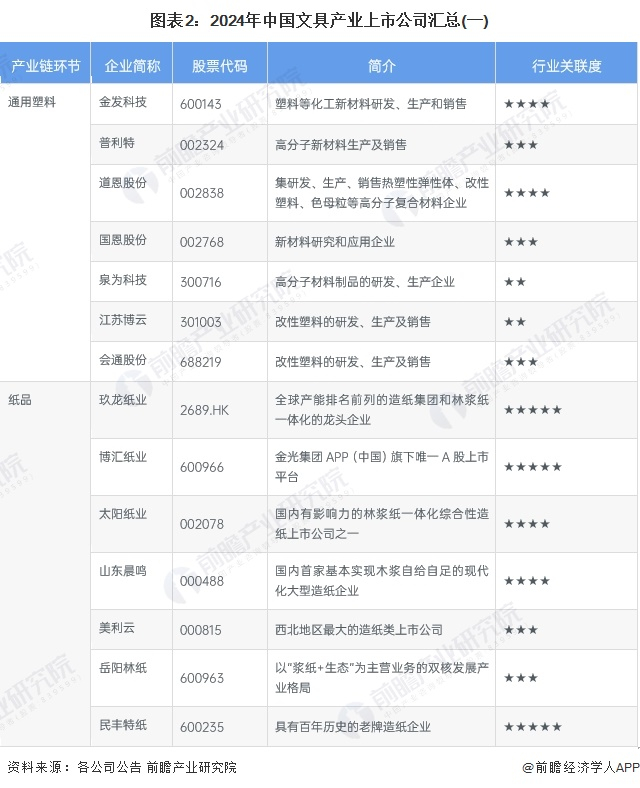Click company name 道恩股份
640x788 pixels.
click(x=123, y=182)
